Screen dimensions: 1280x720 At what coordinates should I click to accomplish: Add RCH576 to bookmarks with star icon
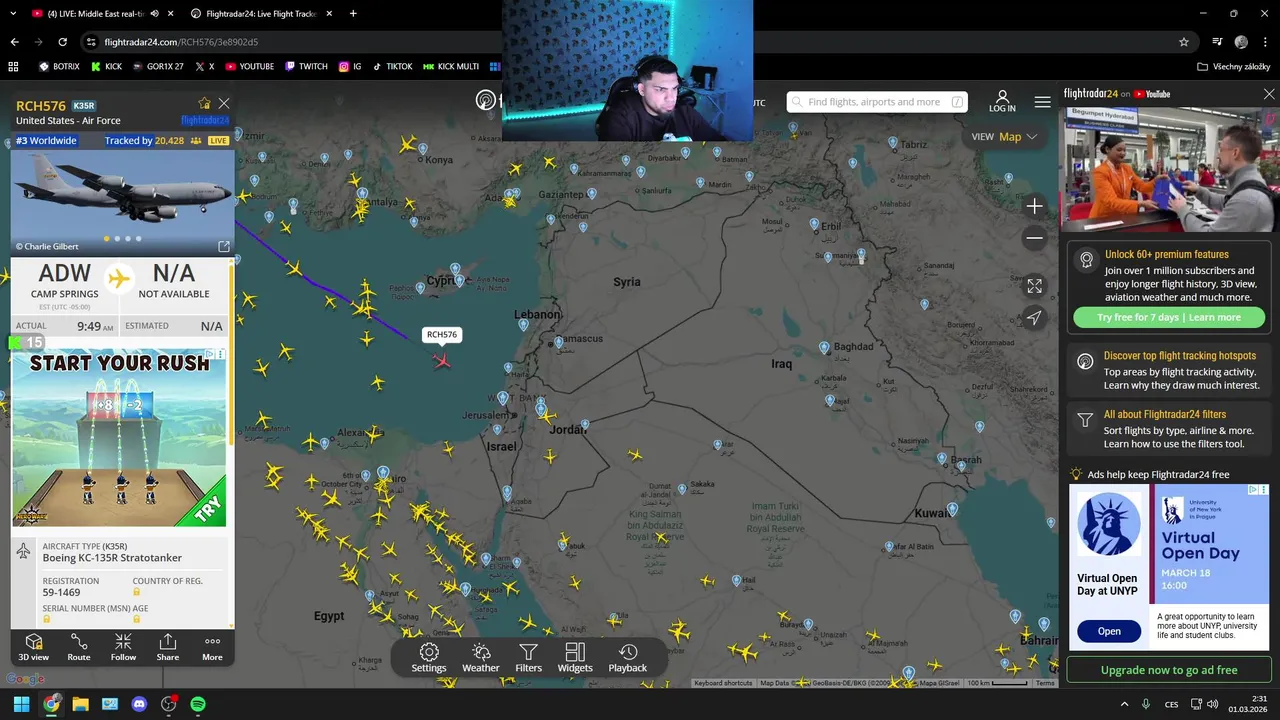pyautogui.click(x=204, y=103)
